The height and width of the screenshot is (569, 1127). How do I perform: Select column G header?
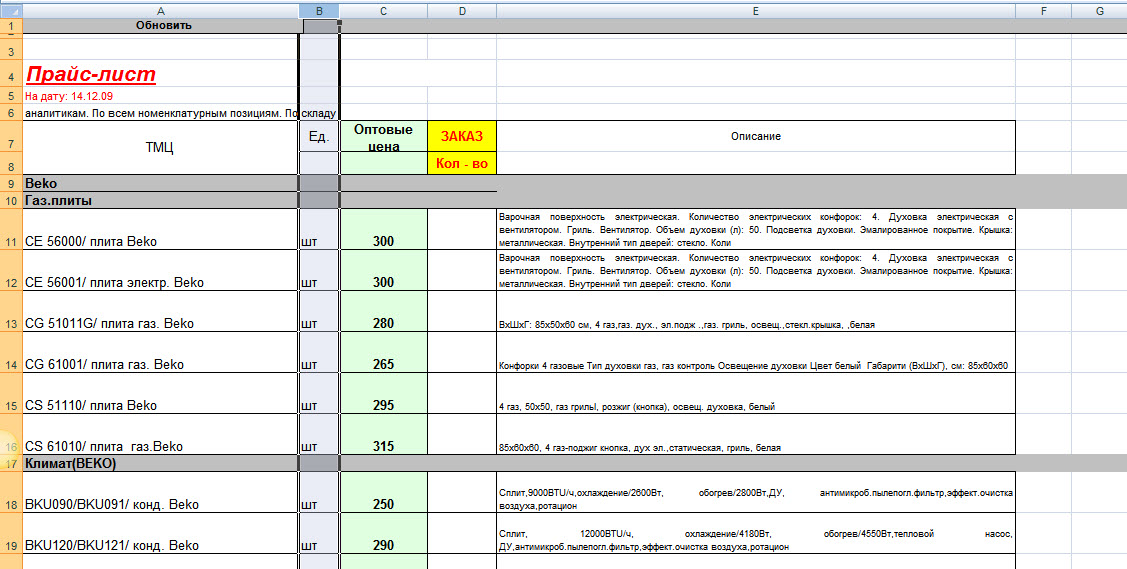pos(1099,11)
